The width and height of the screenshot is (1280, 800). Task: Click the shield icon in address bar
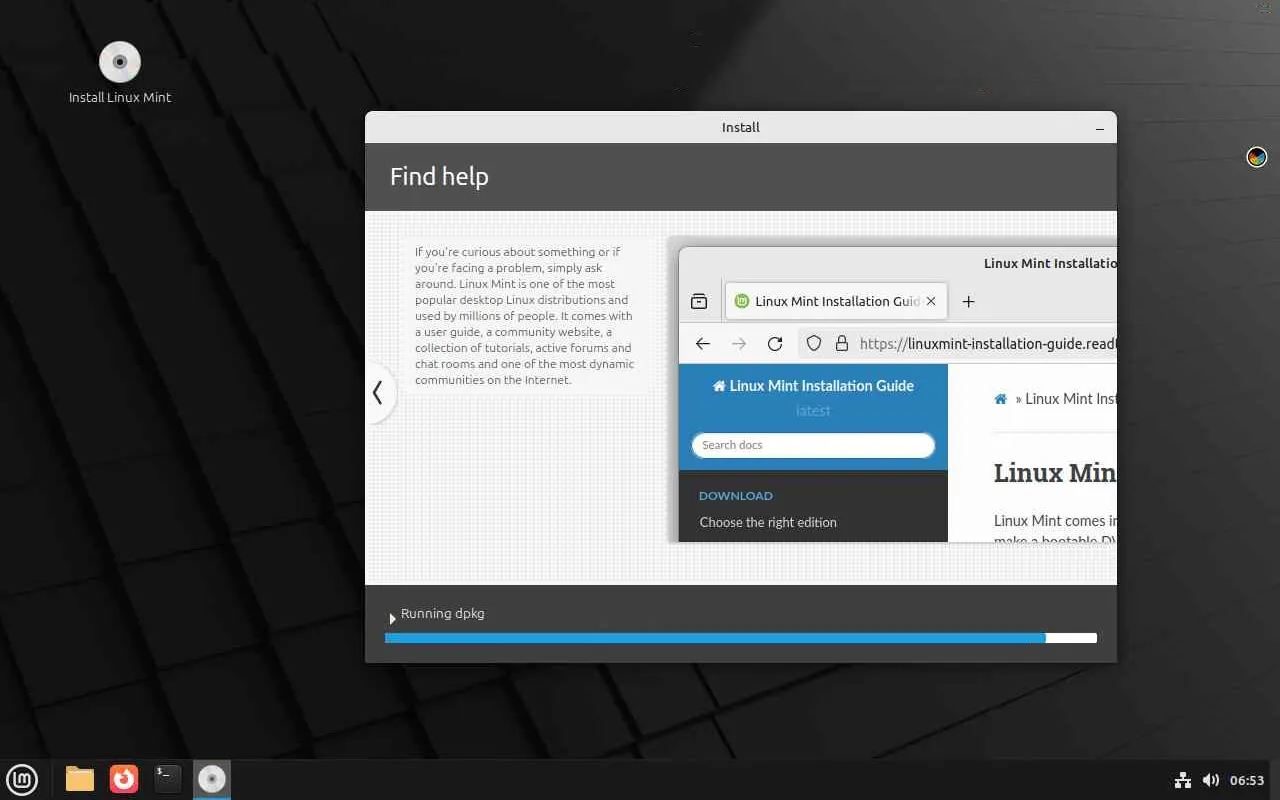(814, 343)
